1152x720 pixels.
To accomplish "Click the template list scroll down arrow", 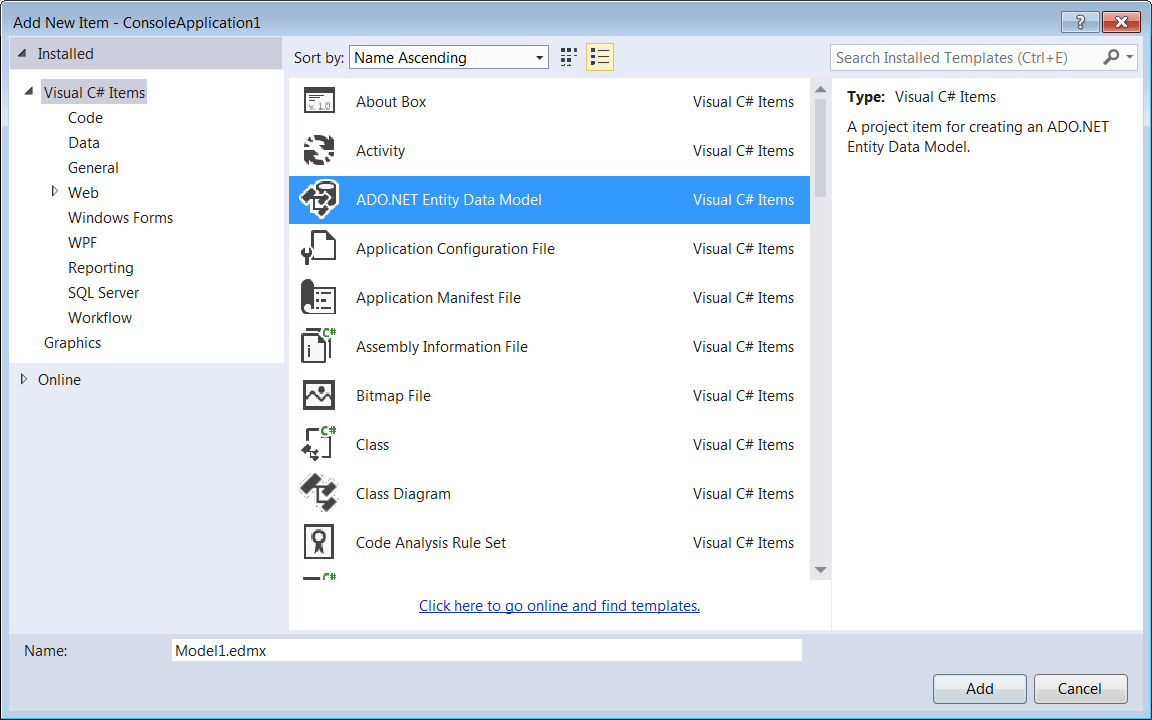I will pyautogui.click(x=821, y=570).
